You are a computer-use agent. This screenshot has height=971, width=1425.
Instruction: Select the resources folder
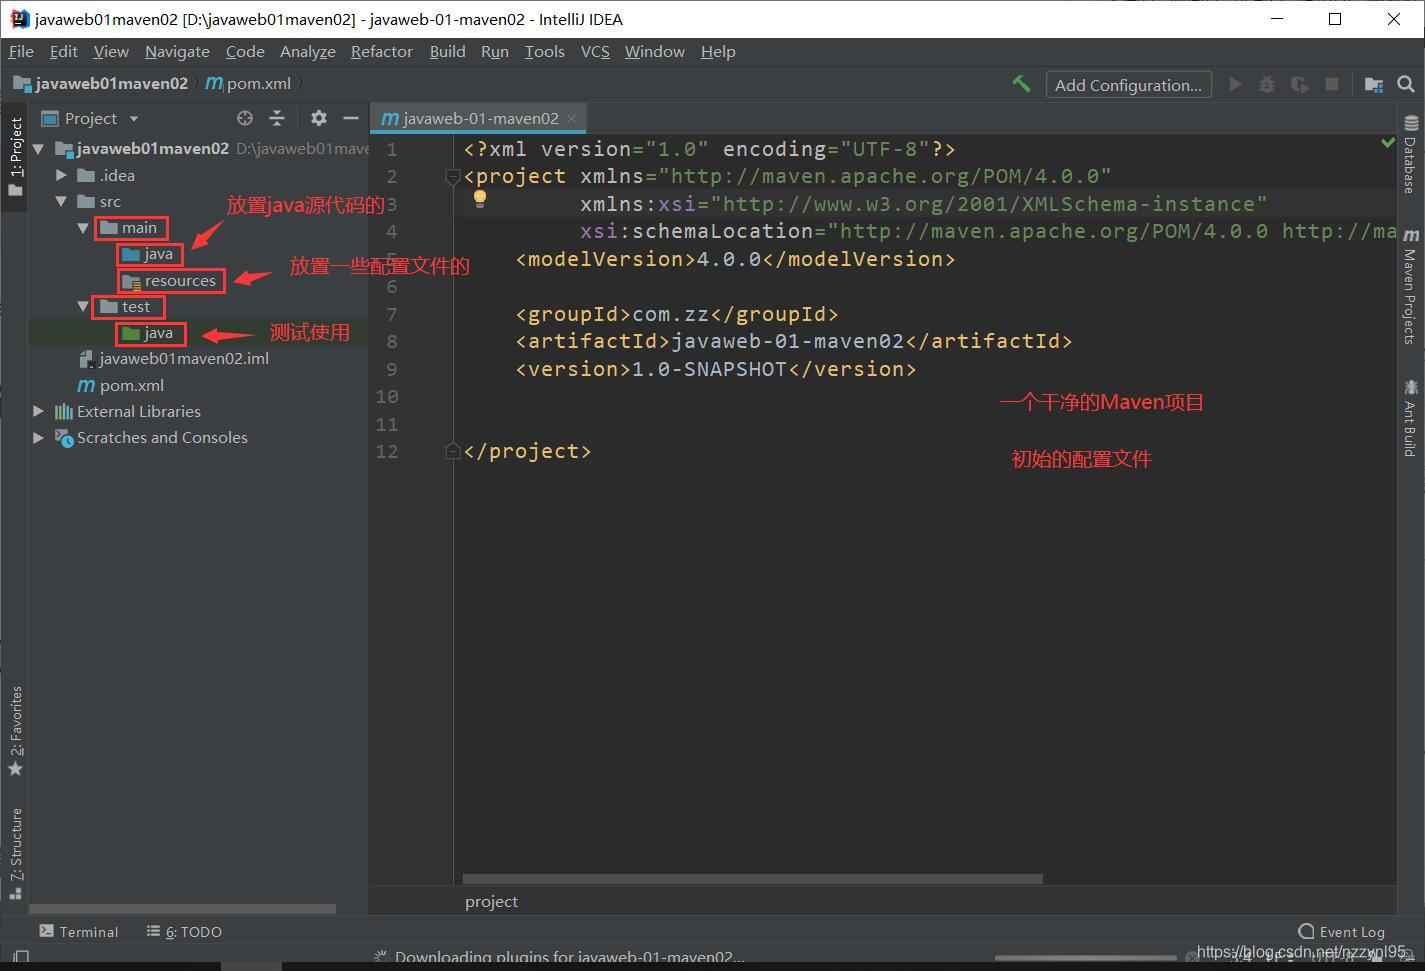click(x=169, y=280)
